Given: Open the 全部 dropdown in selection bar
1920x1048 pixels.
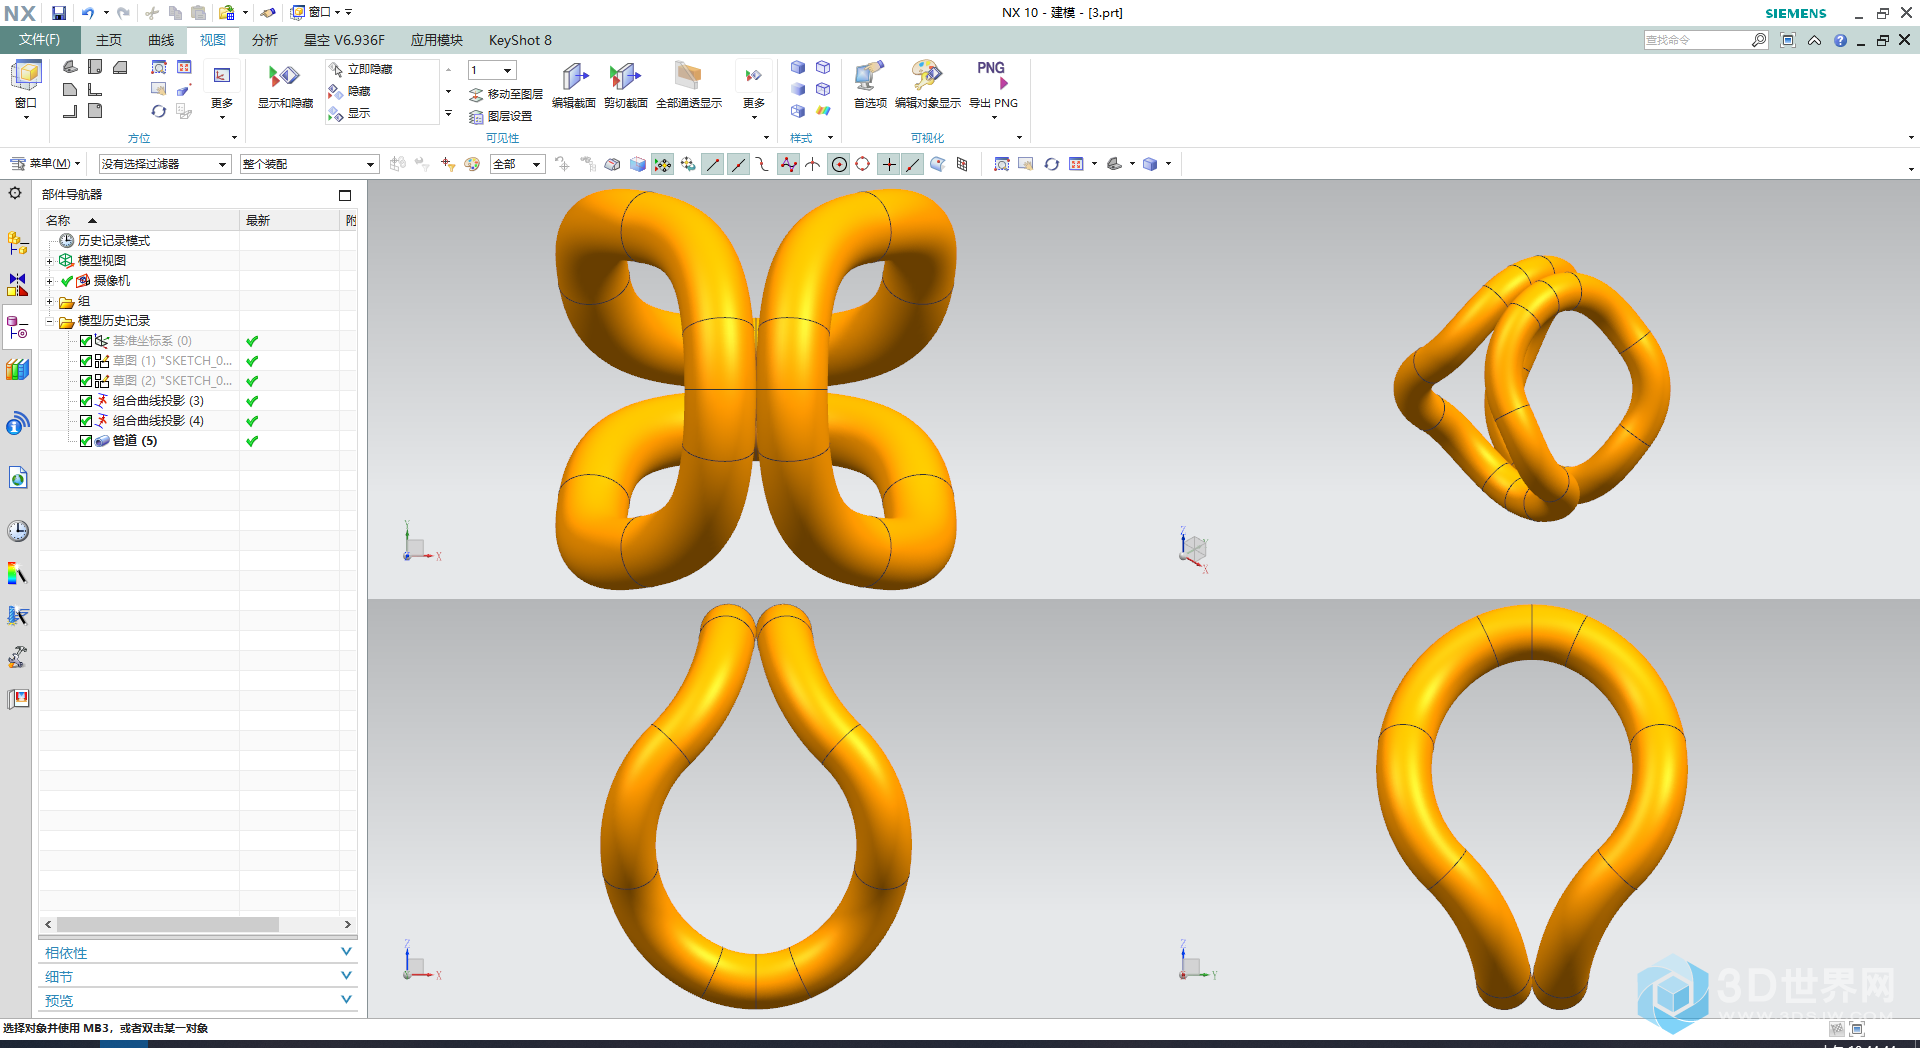Looking at the screenshot, I should coord(517,164).
